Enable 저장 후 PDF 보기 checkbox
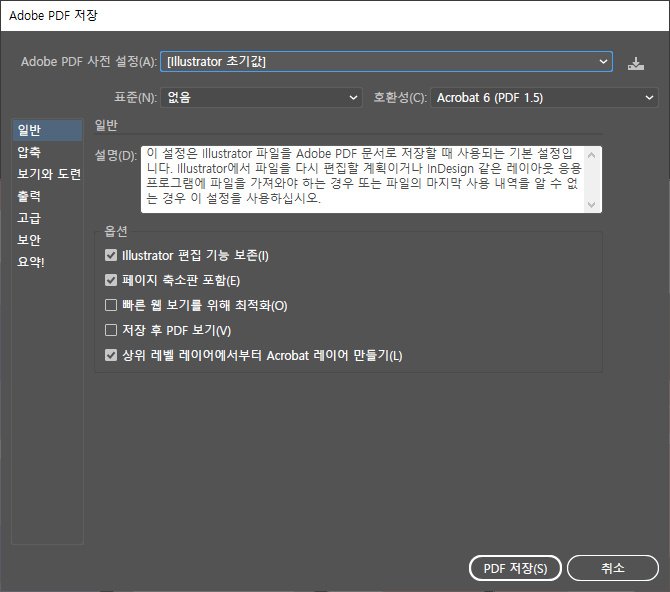670x592 pixels. click(112, 330)
